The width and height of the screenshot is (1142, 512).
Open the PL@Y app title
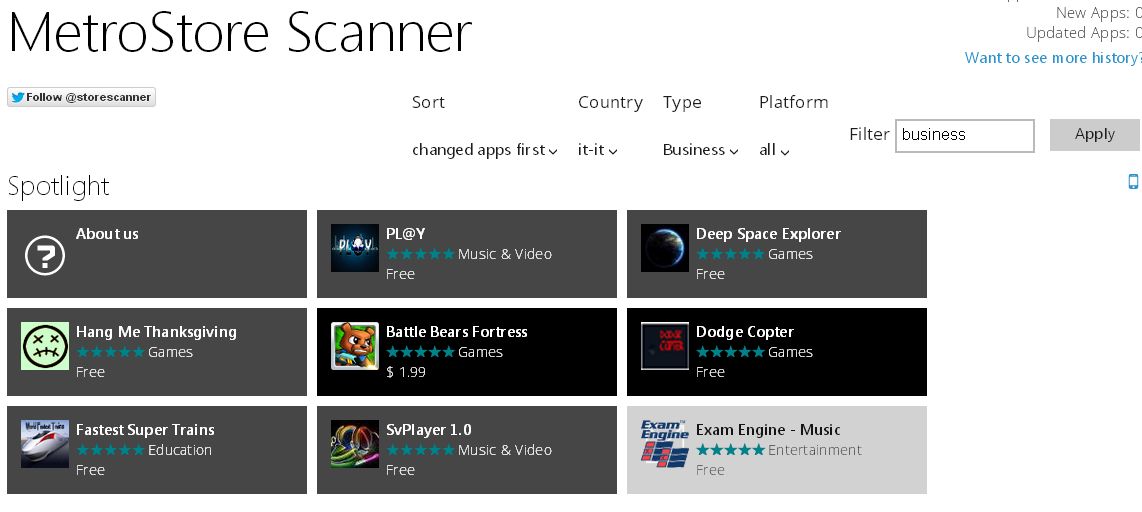coord(406,234)
